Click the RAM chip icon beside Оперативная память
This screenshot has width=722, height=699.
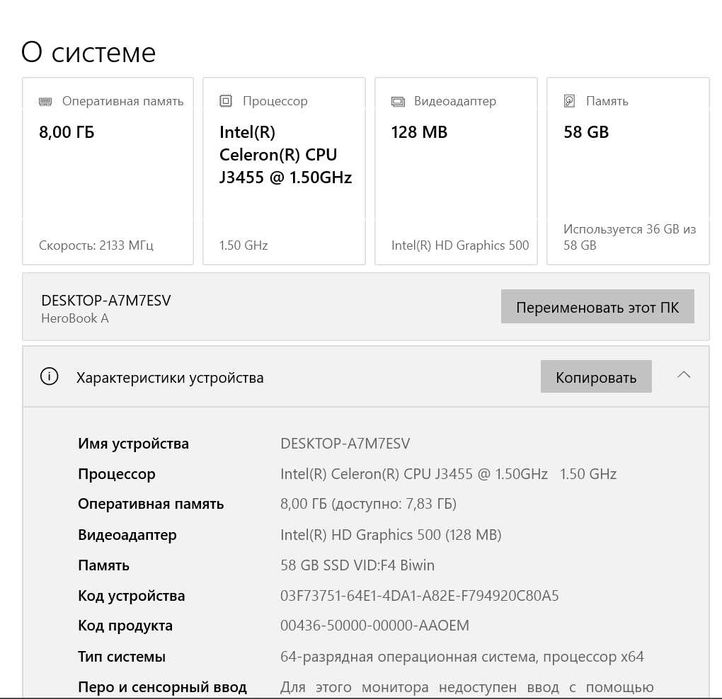click(45, 101)
